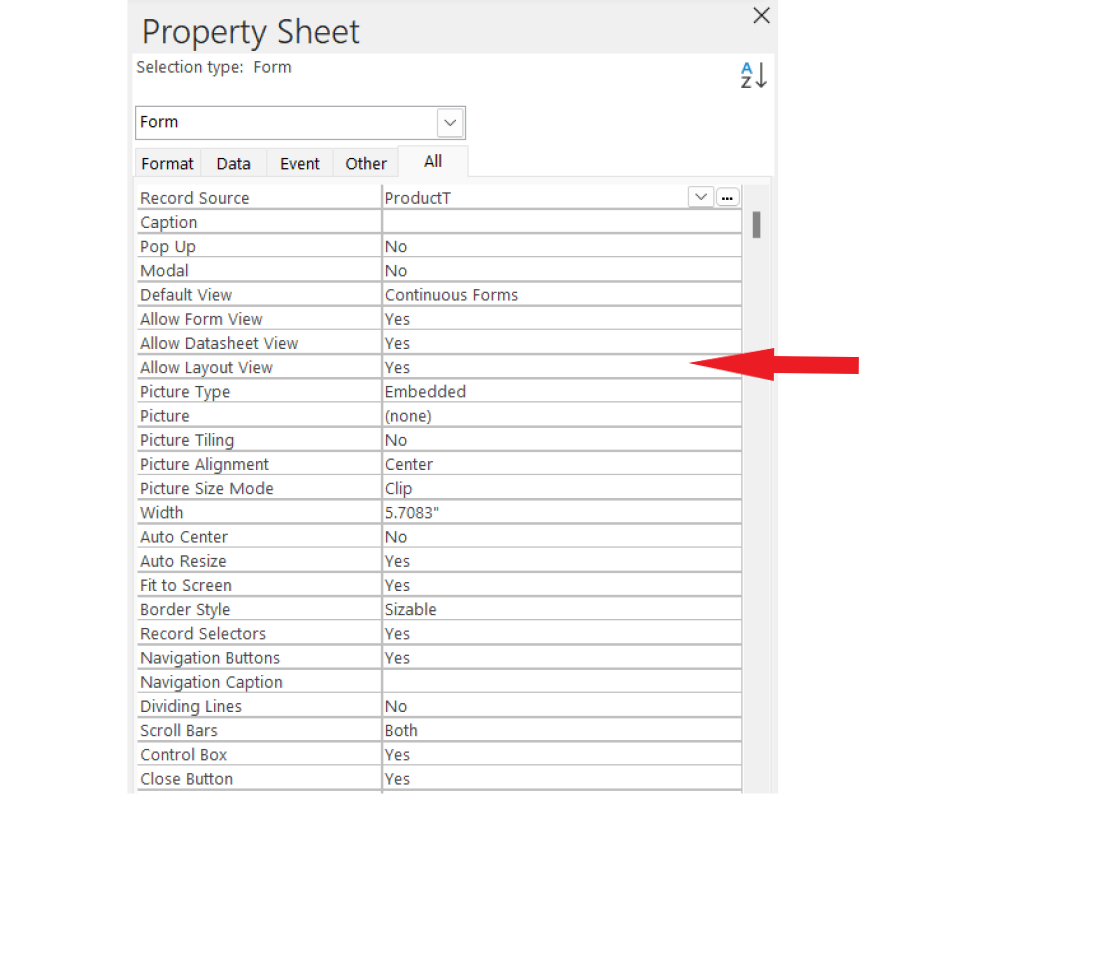Open the Record Source builder ellipsis button

(x=727, y=197)
